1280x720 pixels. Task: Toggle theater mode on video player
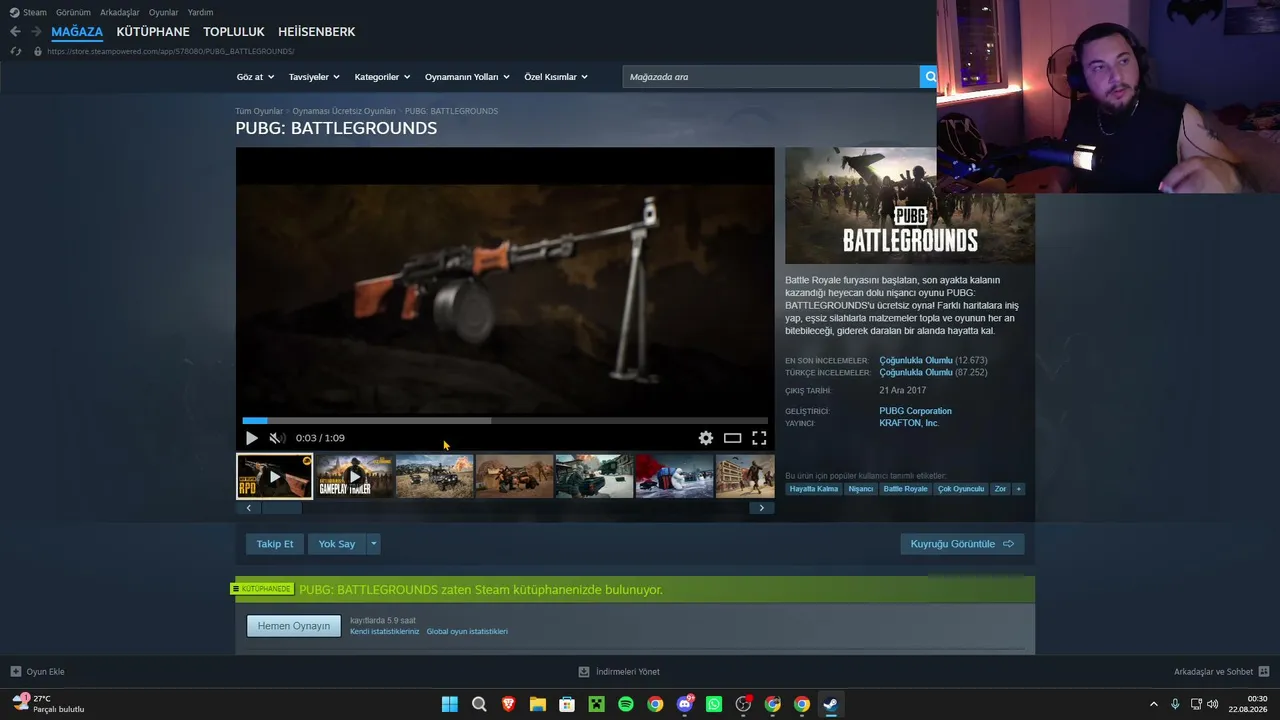point(733,438)
